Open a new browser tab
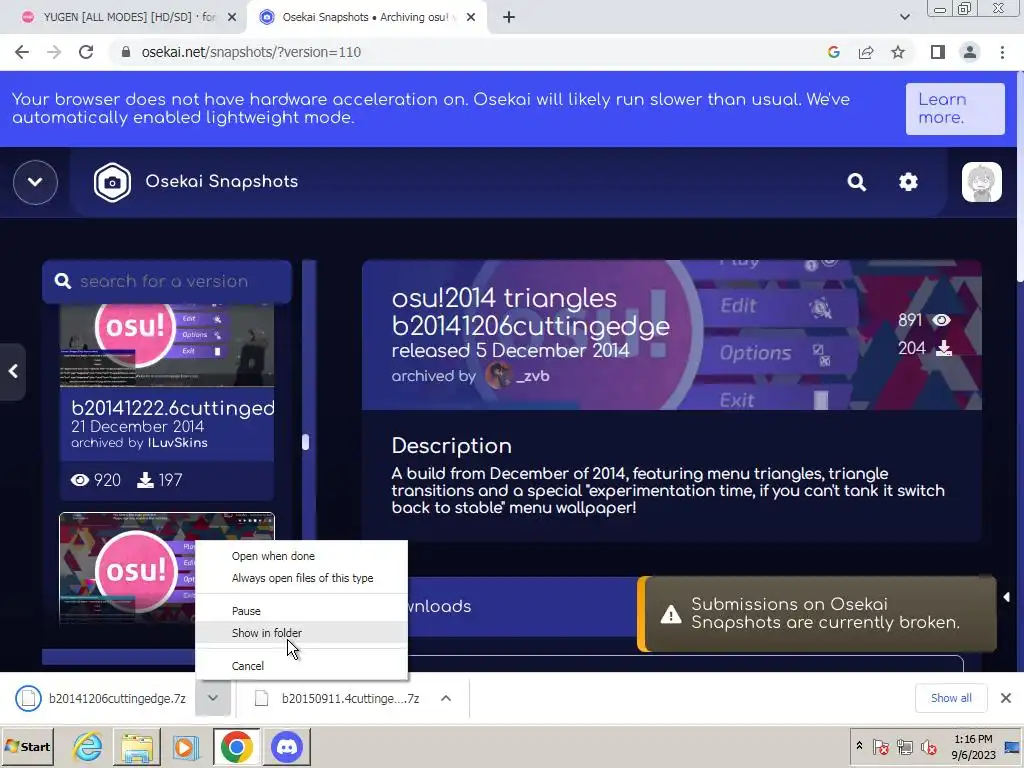Image resolution: width=1024 pixels, height=768 pixels. pyautogui.click(x=509, y=18)
